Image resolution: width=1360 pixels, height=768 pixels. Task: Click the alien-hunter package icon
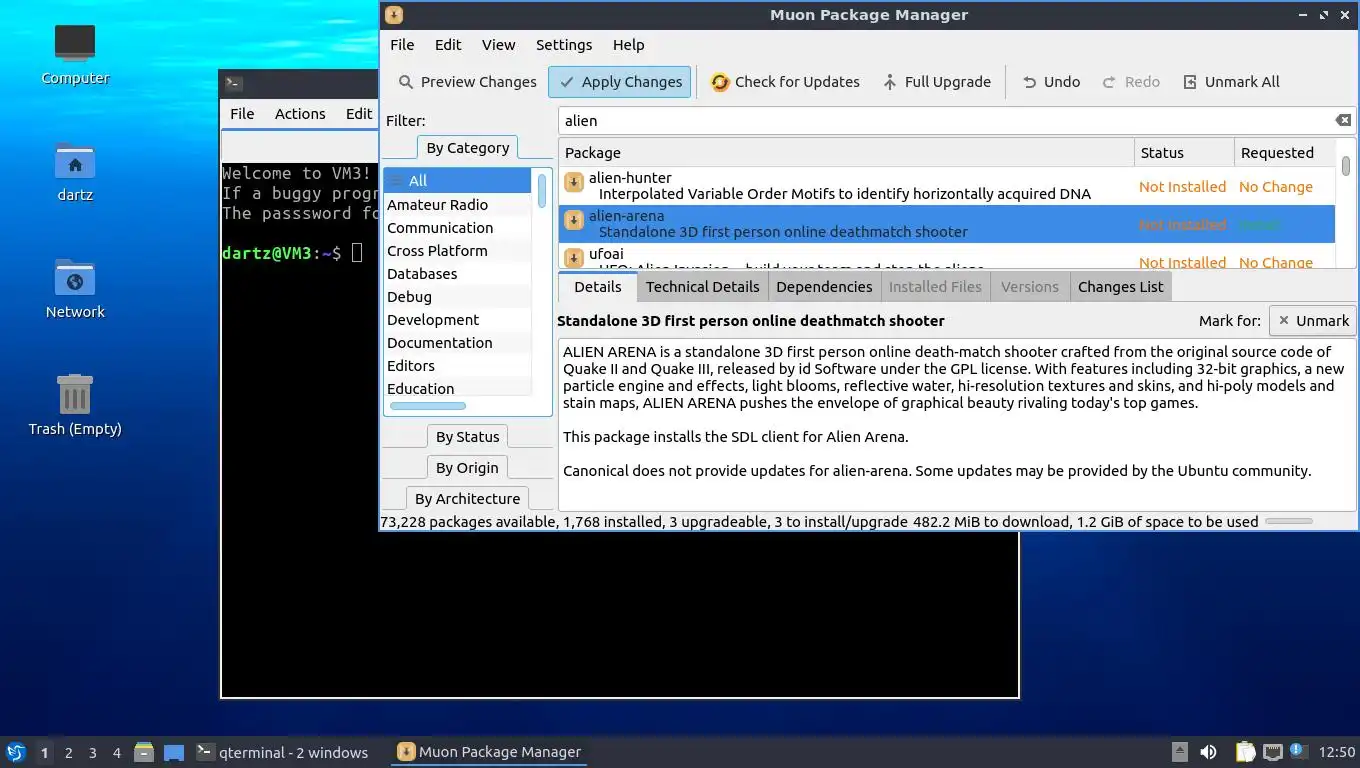[574, 182]
